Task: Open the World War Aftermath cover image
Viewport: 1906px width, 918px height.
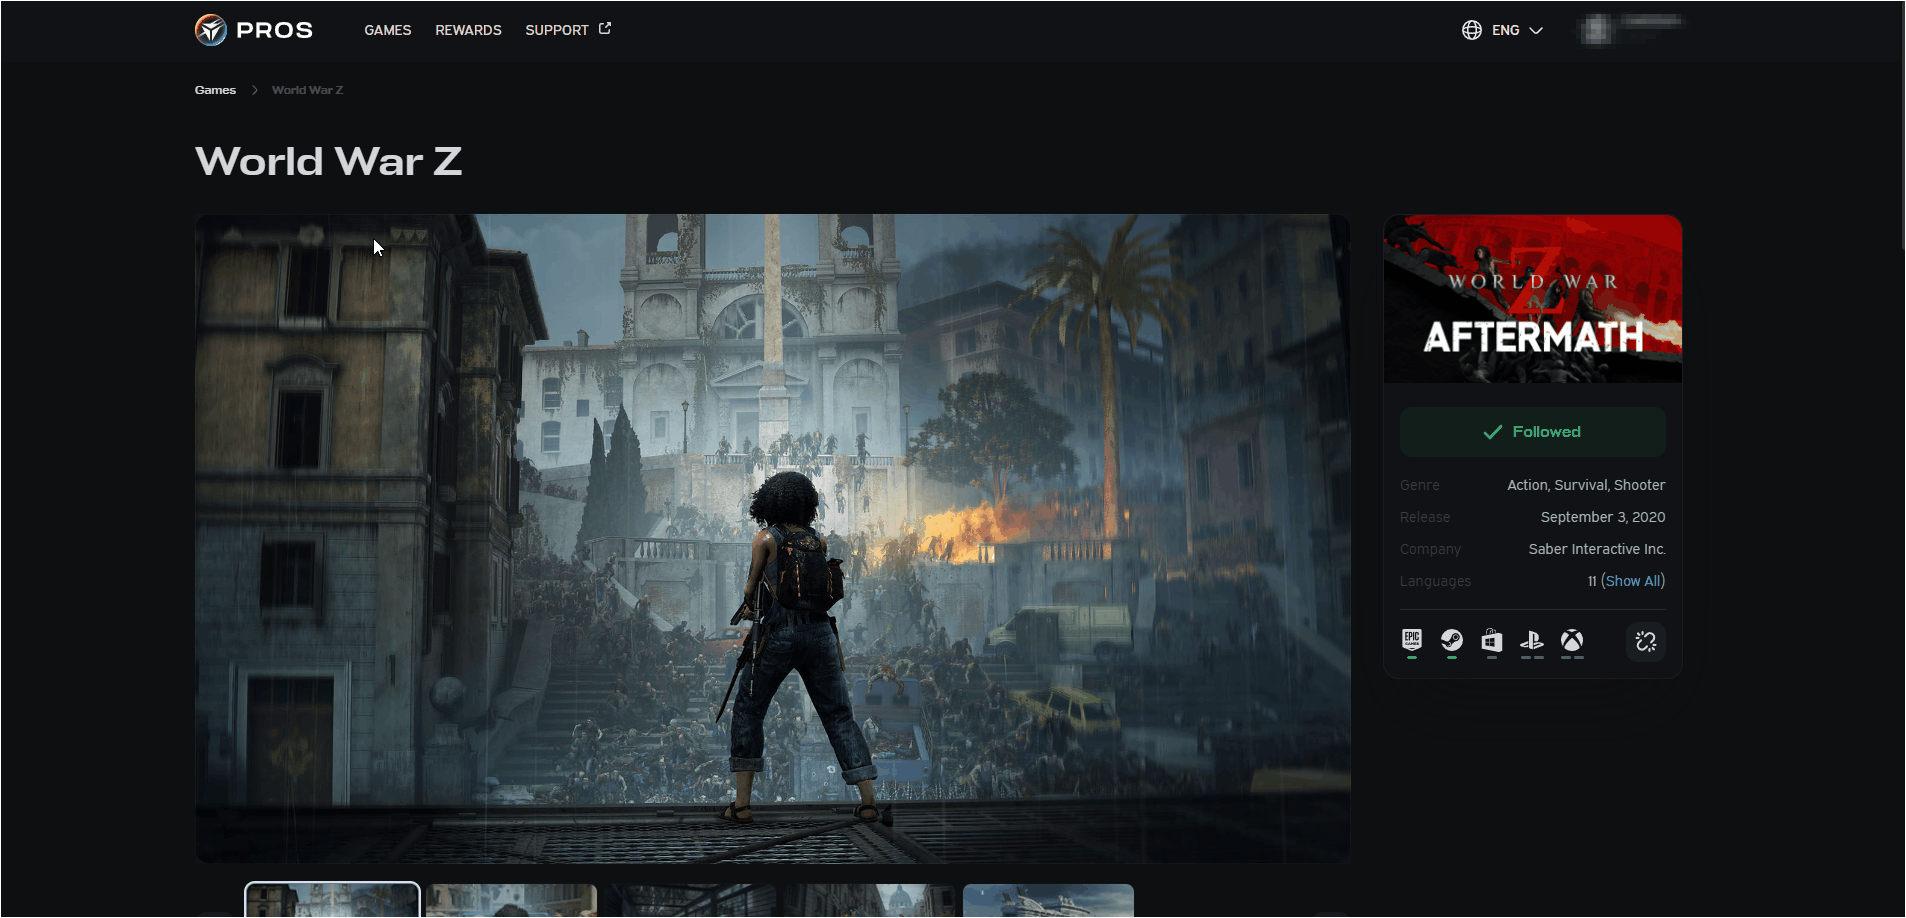Action: click(1532, 299)
